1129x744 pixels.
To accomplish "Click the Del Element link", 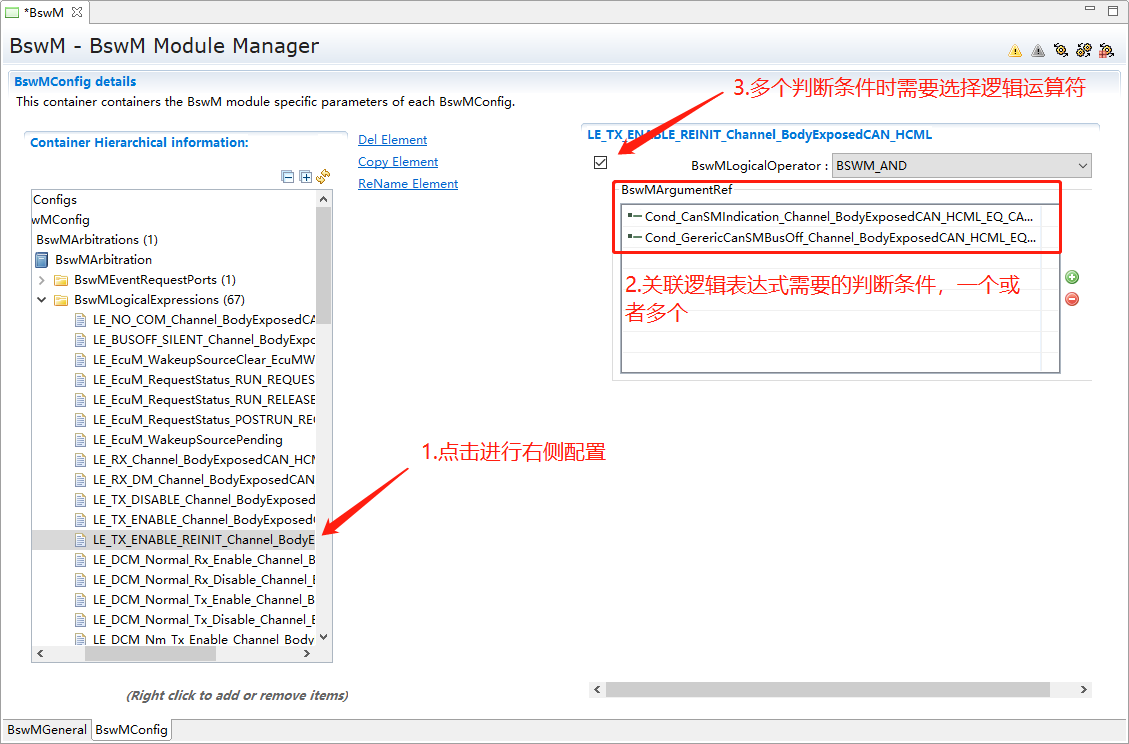I will tap(392, 140).
